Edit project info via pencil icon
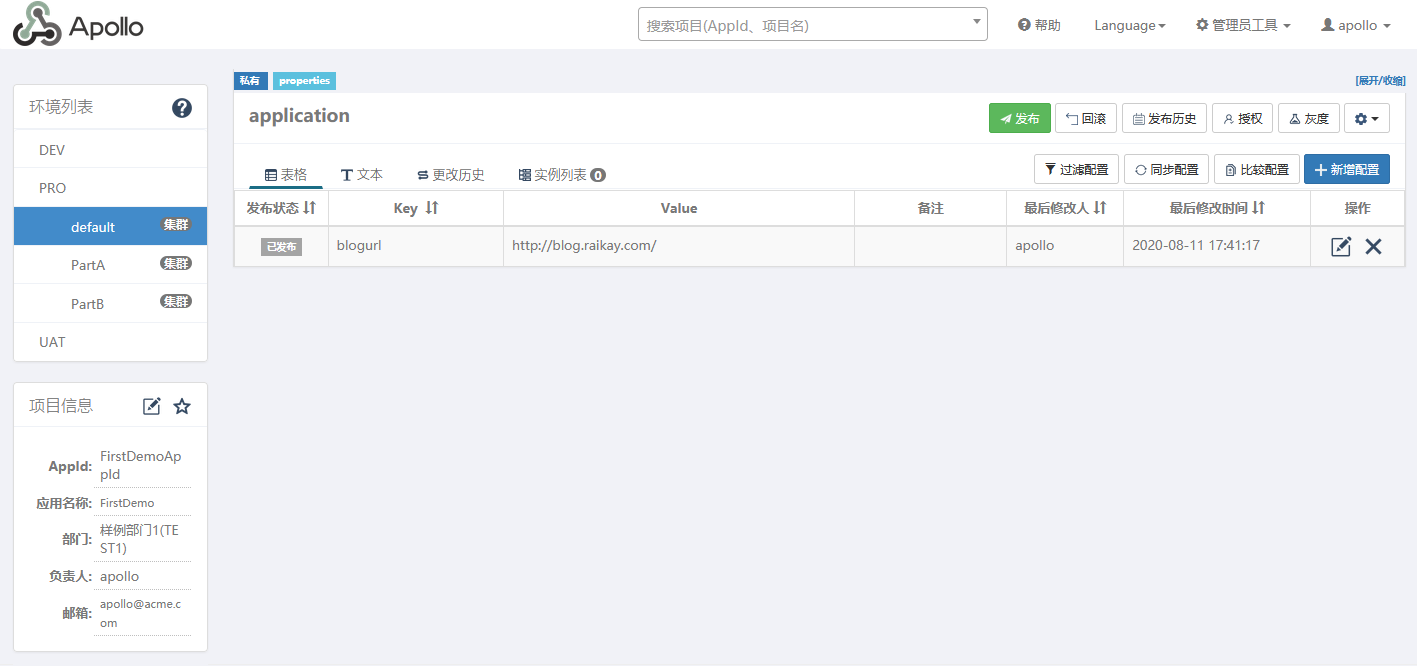 152,406
